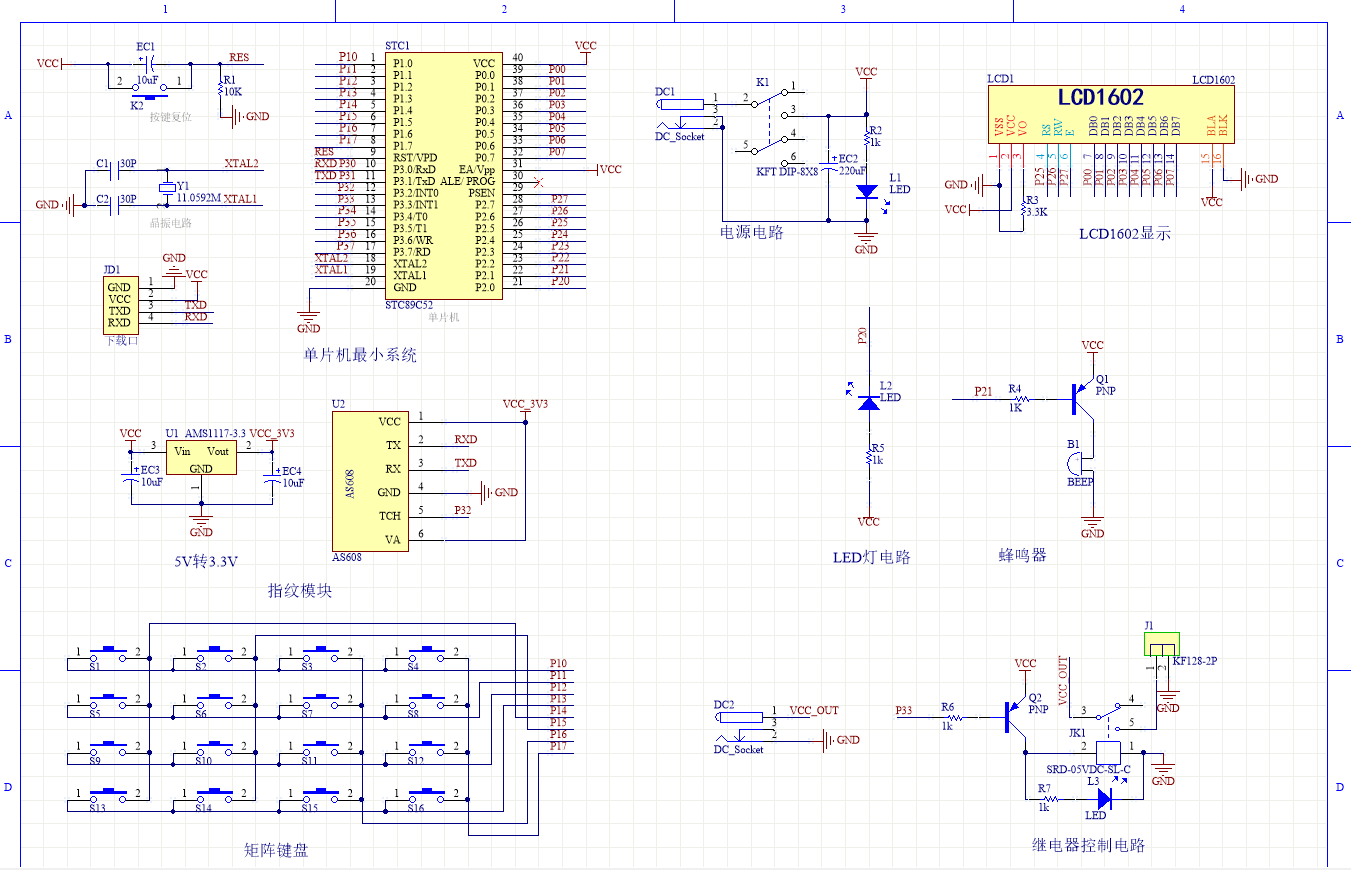Select capacitor EC1 10uF
Image resolution: width=1351 pixels, height=870 pixels.
coord(148,63)
